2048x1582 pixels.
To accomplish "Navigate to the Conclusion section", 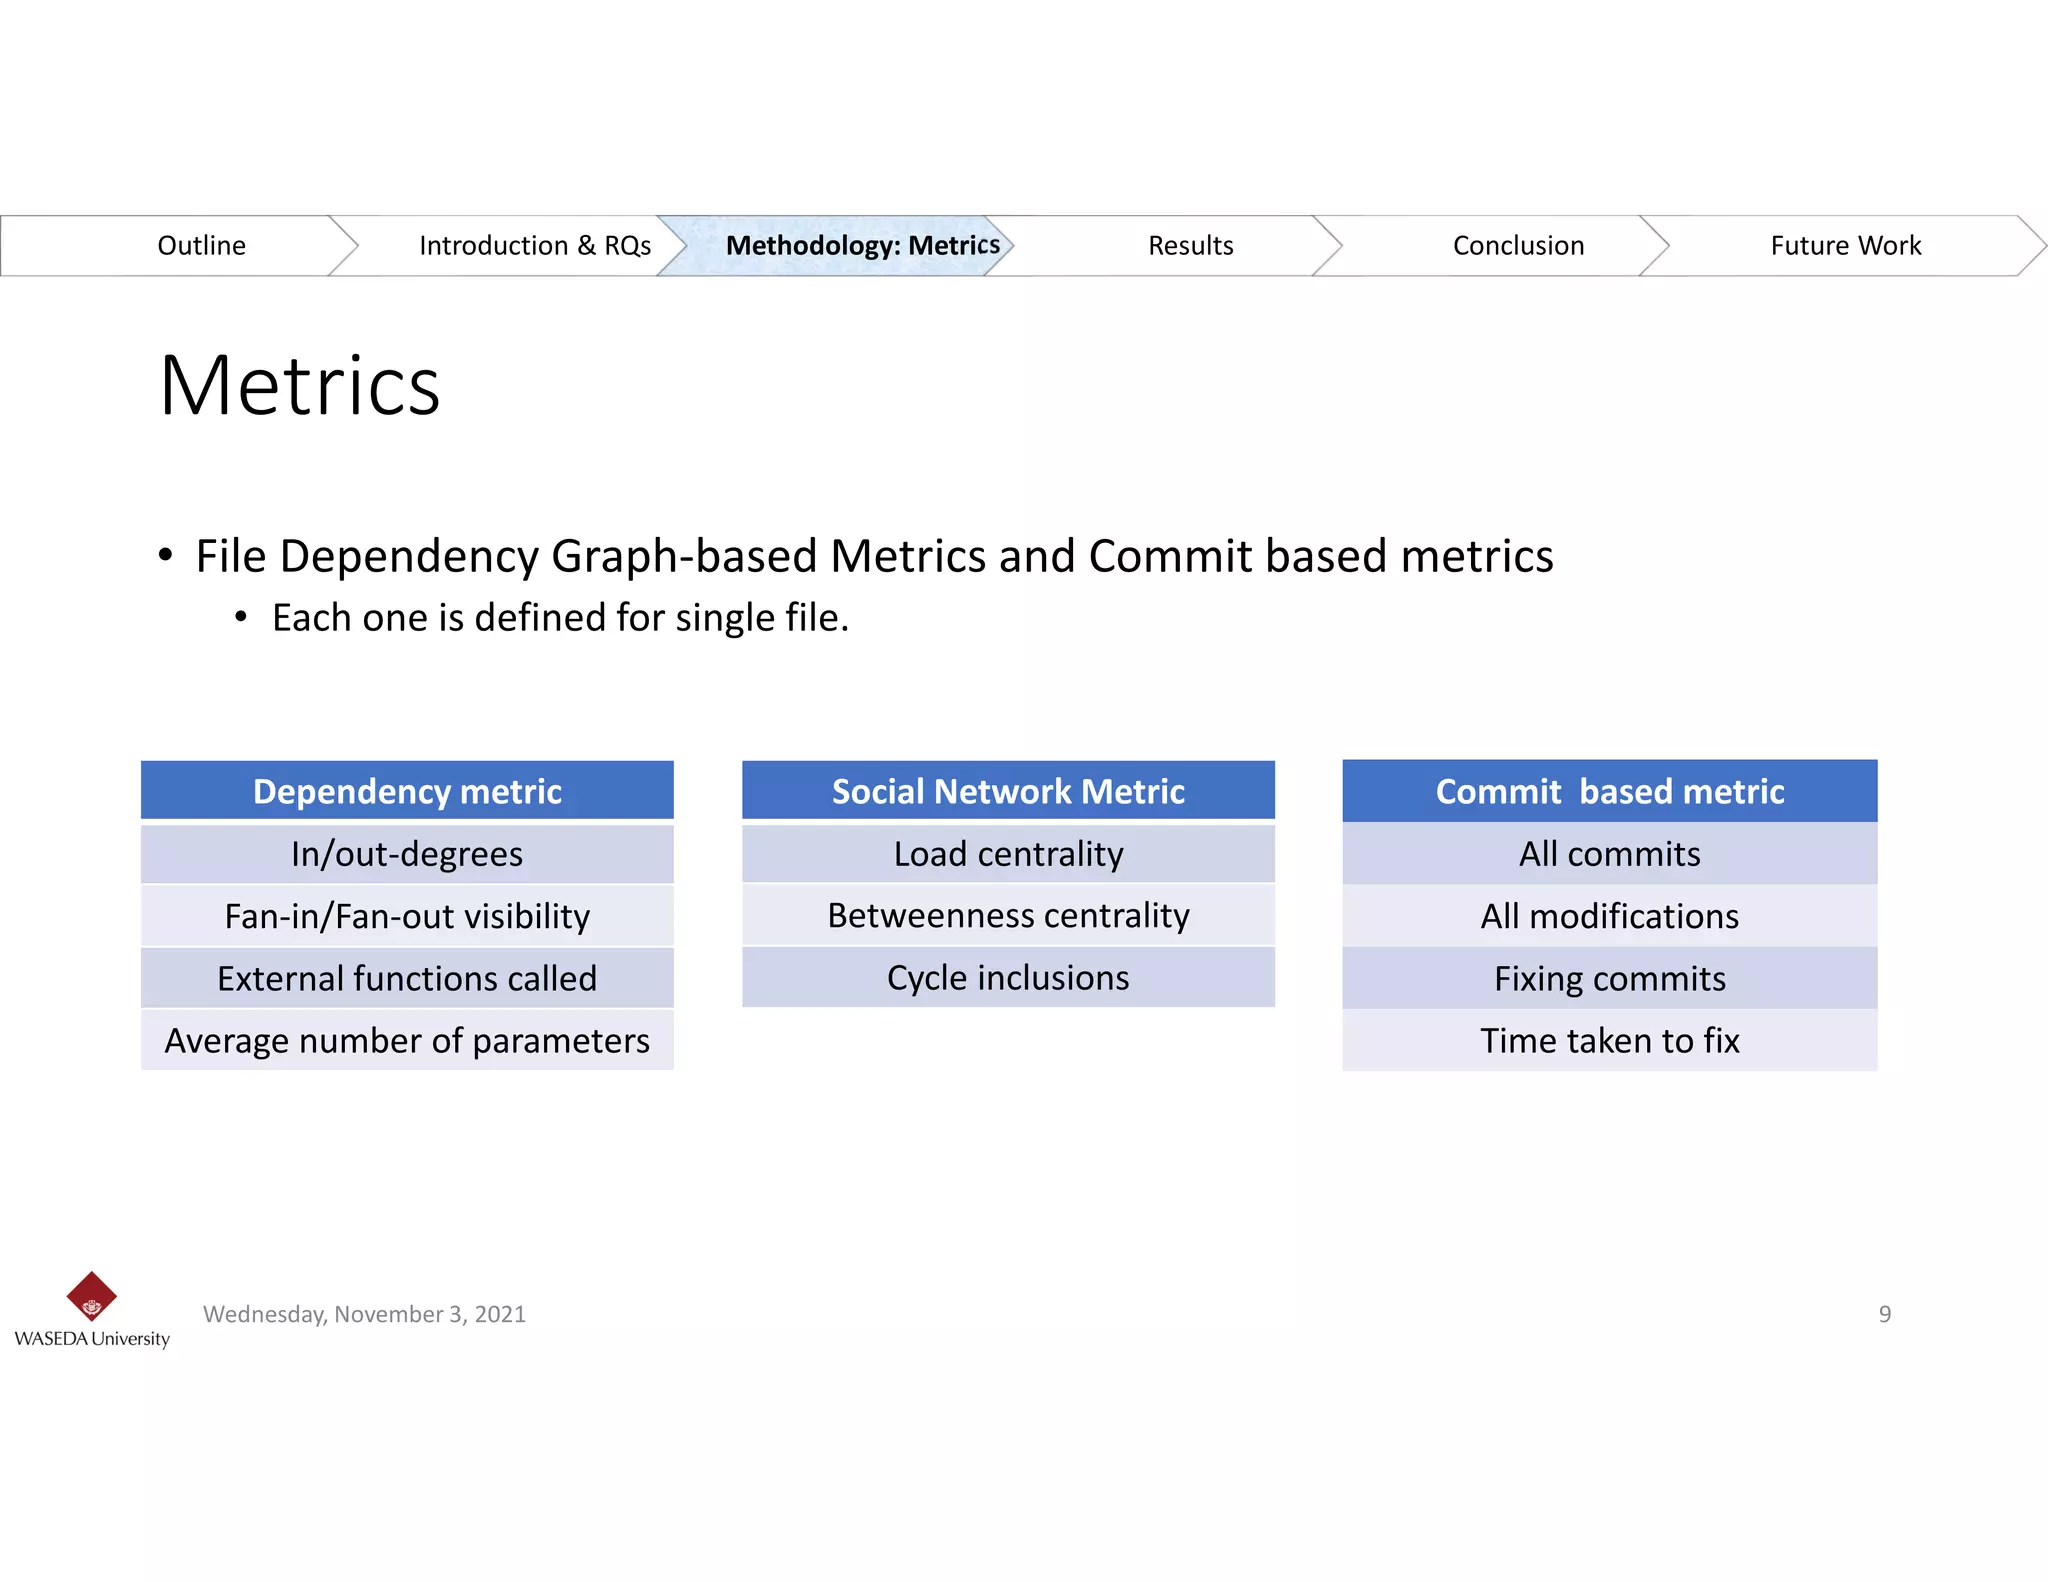I will (1517, 246).
